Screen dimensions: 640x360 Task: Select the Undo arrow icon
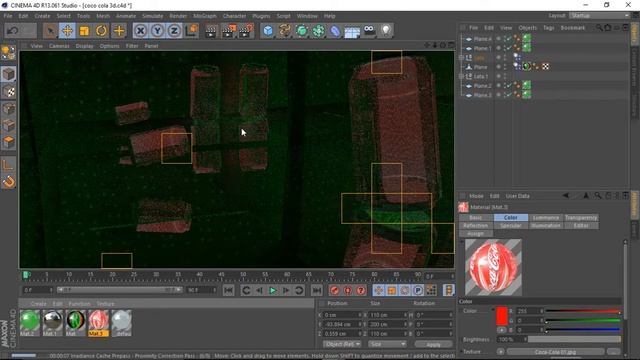13,31
